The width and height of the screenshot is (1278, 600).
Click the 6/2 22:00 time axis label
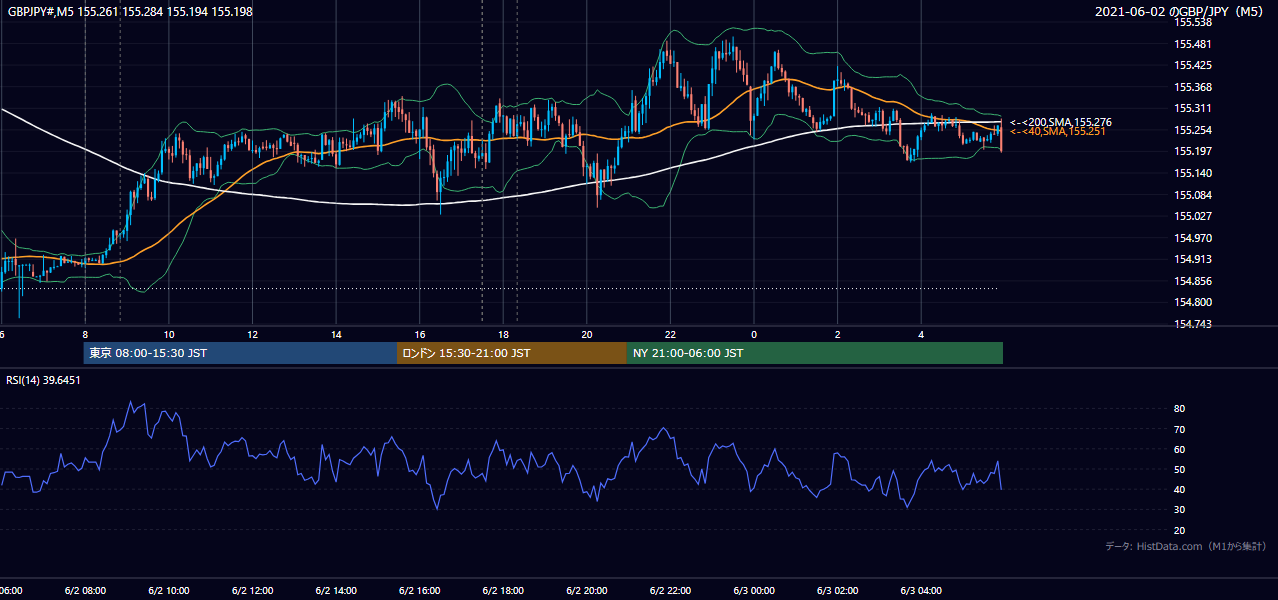[x=670, y=591]
